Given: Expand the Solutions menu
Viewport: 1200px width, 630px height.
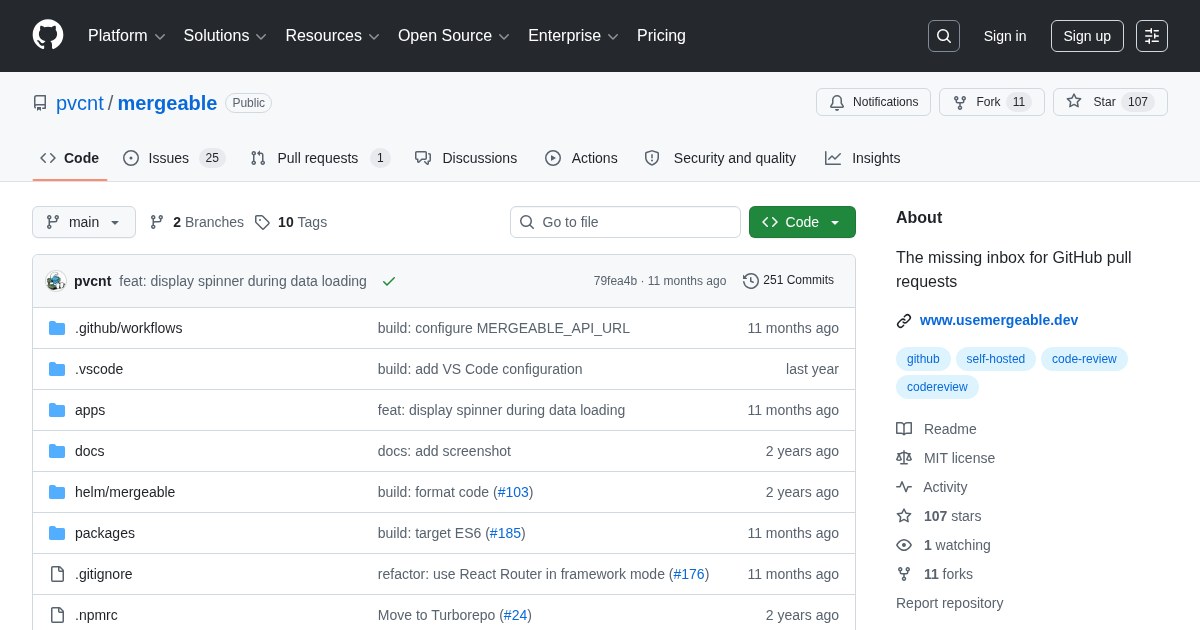Looking at the screenshot, I should coord(225,36).
